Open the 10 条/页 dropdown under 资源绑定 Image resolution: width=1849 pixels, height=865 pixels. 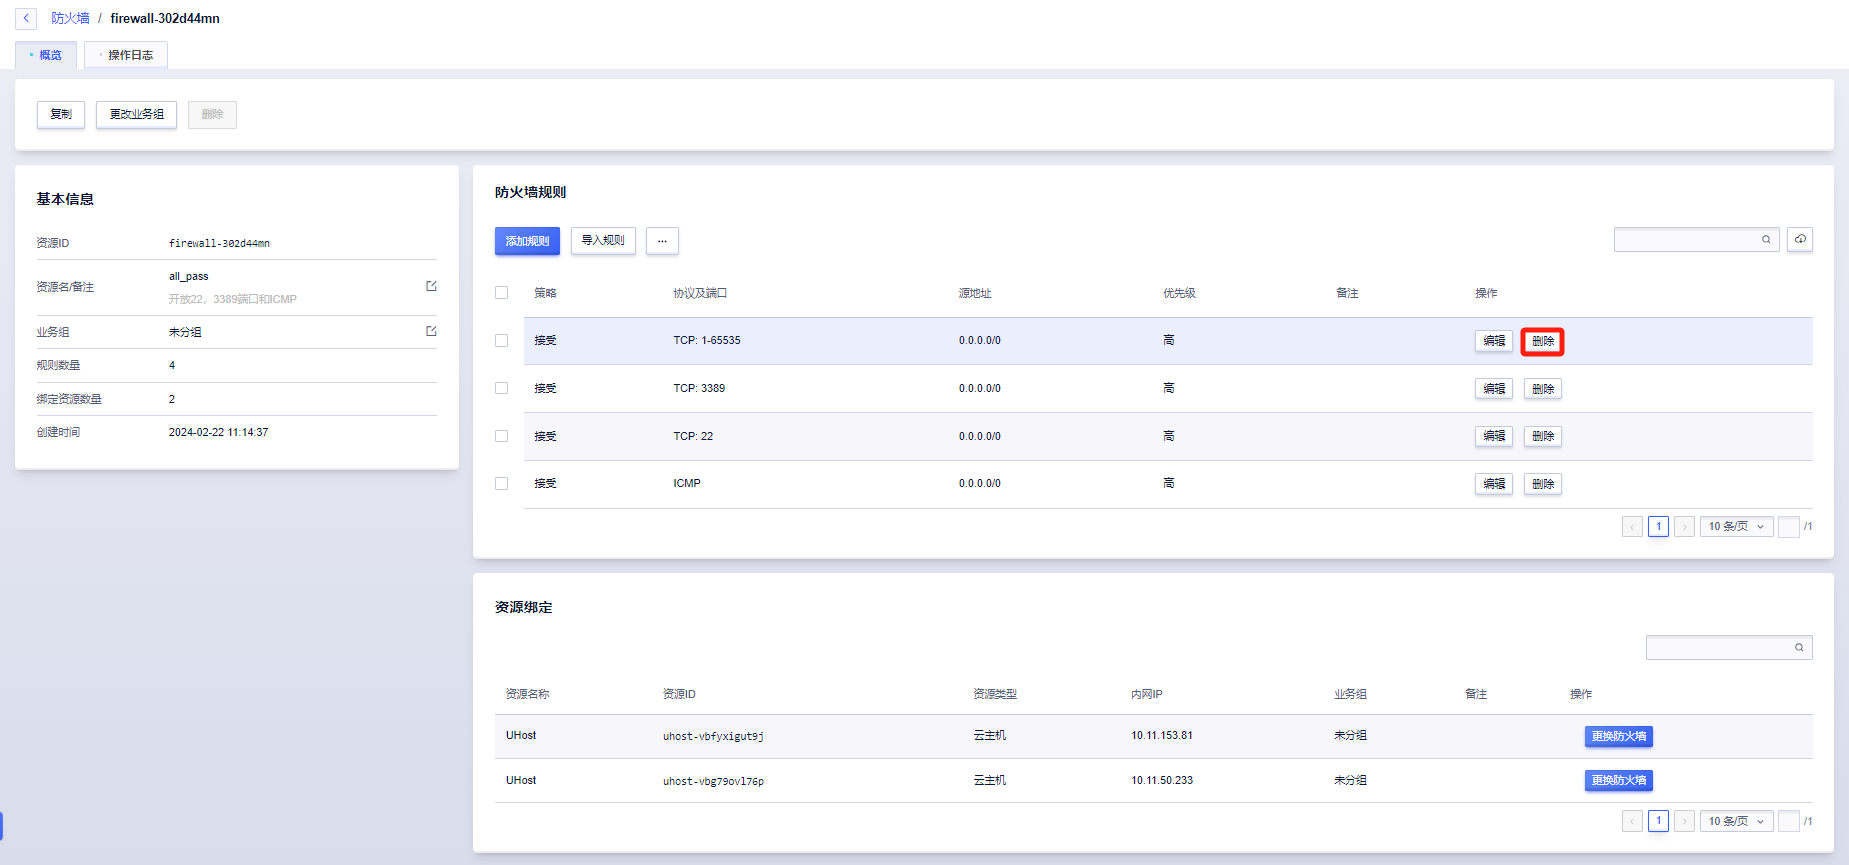coord(1736,821)
